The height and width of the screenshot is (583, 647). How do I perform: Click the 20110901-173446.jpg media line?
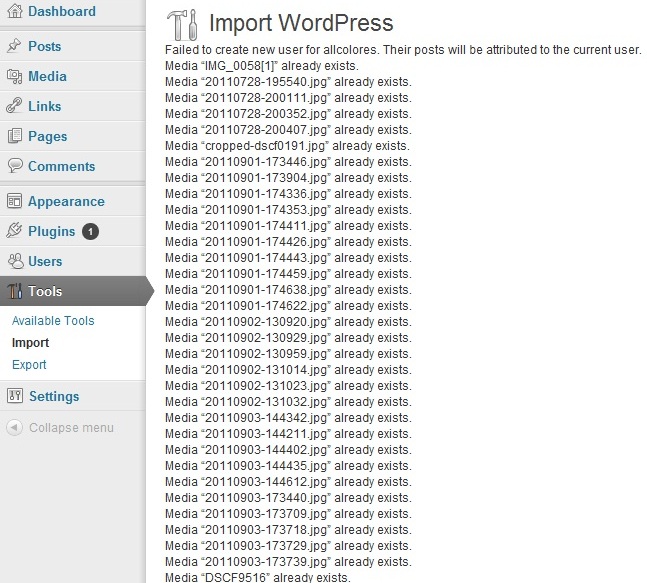point(288,162)
